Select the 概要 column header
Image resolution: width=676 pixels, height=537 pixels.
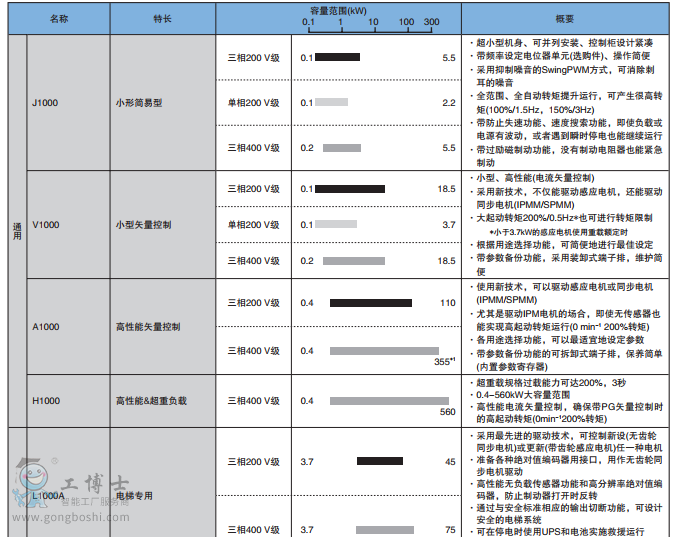(564, 19)
